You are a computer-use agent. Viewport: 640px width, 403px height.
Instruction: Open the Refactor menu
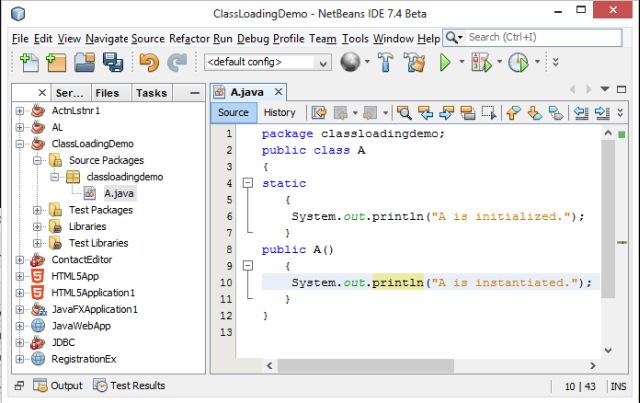point(189,38)
